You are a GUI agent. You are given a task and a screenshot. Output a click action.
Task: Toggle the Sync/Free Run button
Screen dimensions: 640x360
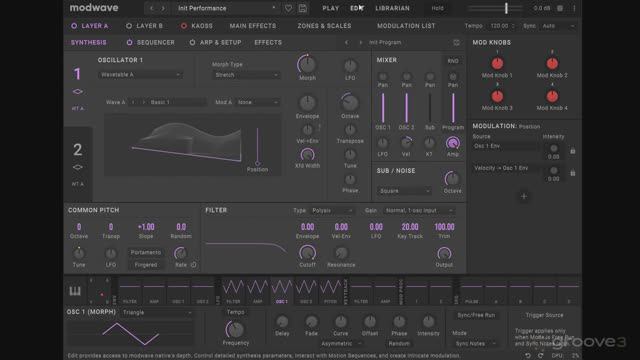476,315
